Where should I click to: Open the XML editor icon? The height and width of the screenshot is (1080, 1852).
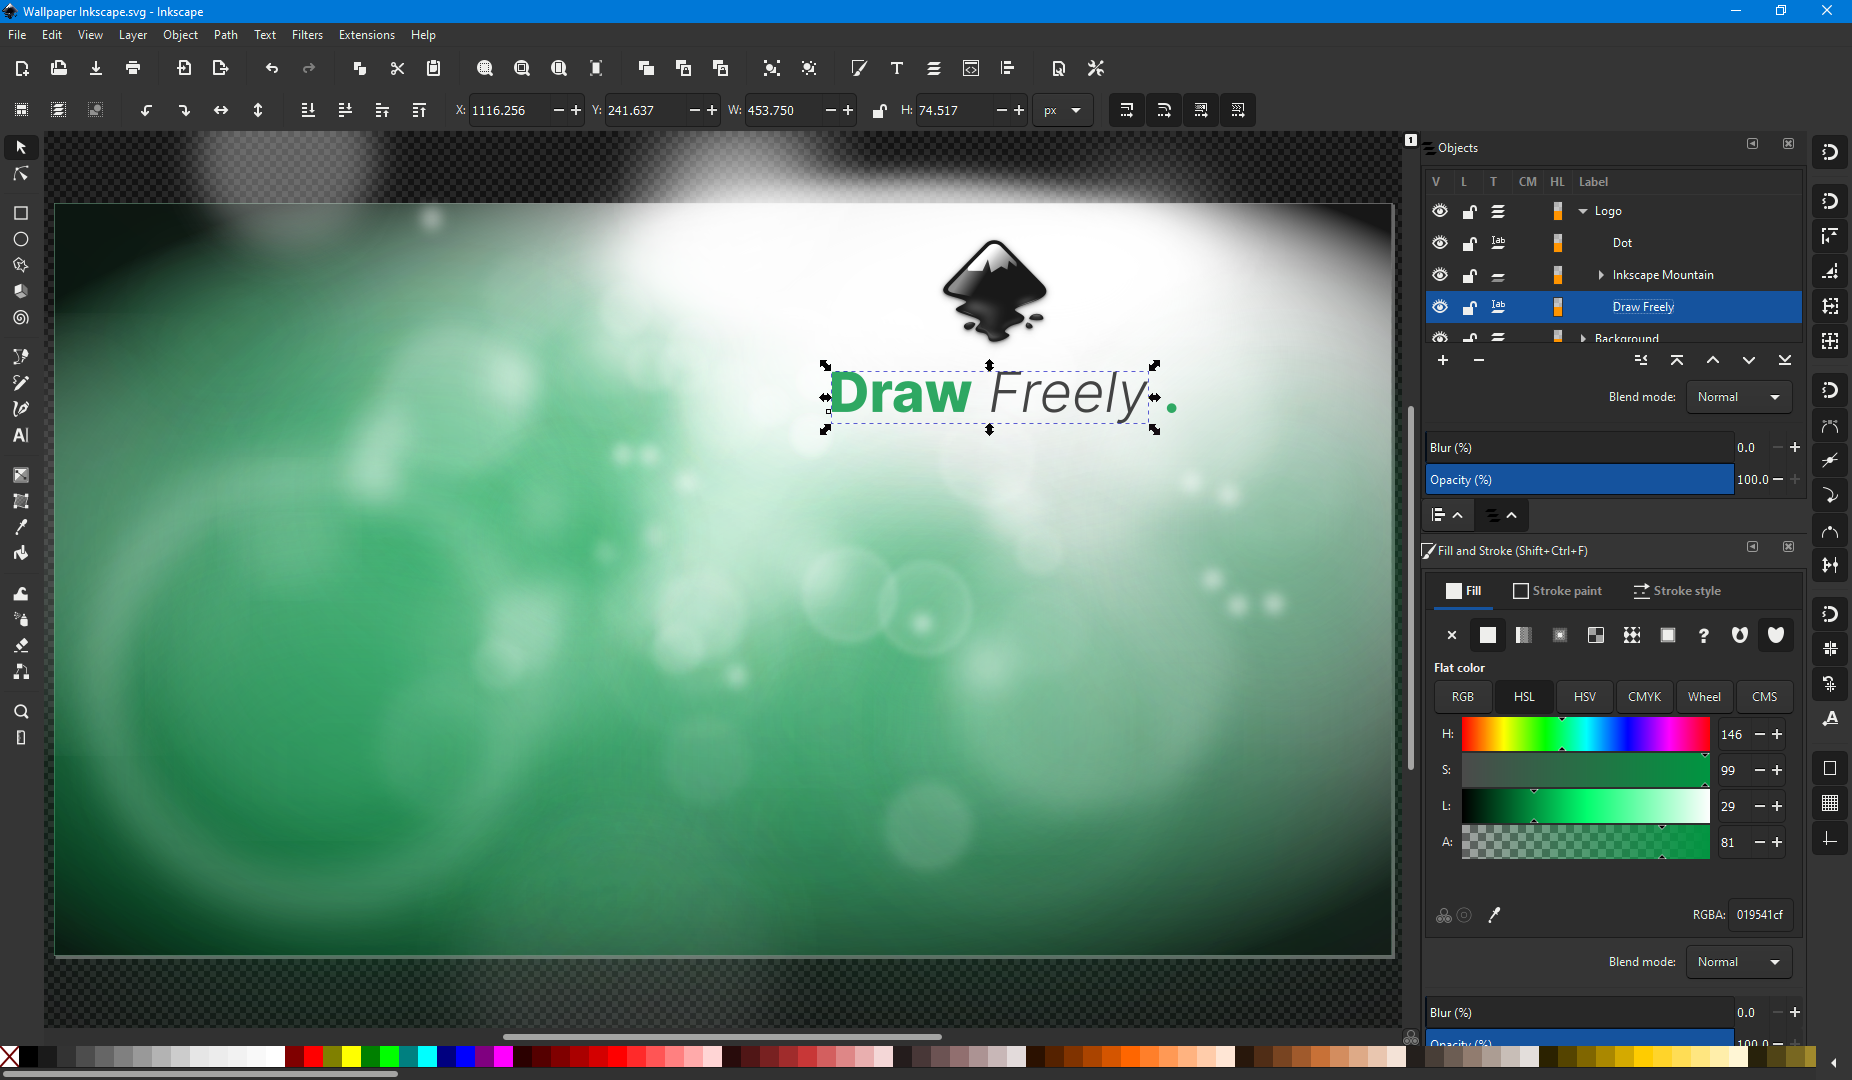[x=971, y=68]
